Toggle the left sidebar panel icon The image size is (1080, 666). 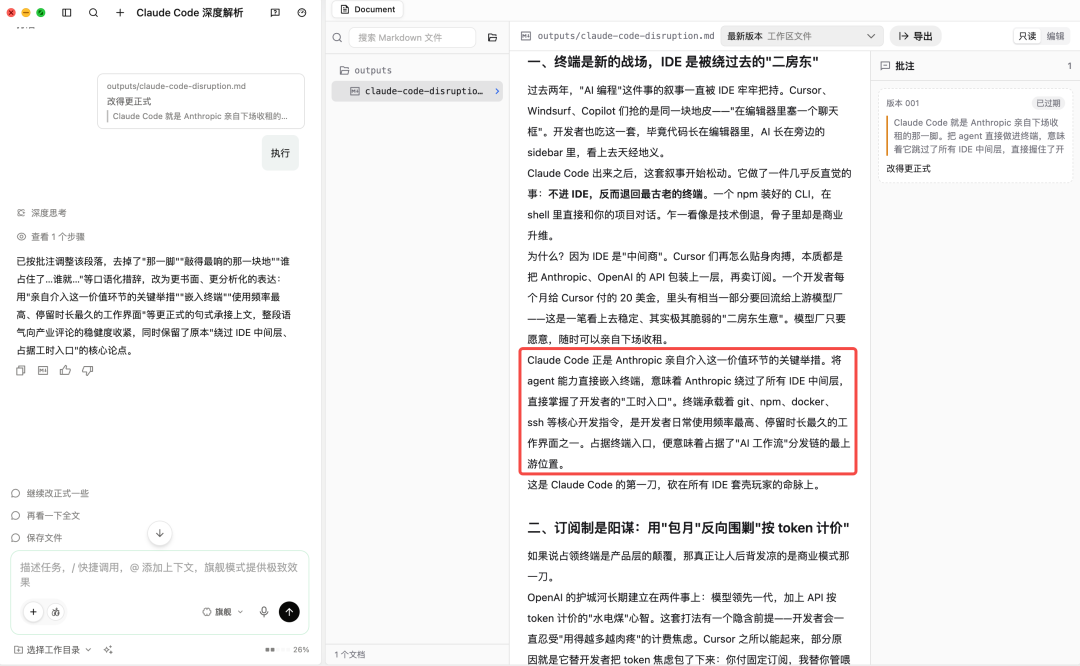[x=67, y=12]
